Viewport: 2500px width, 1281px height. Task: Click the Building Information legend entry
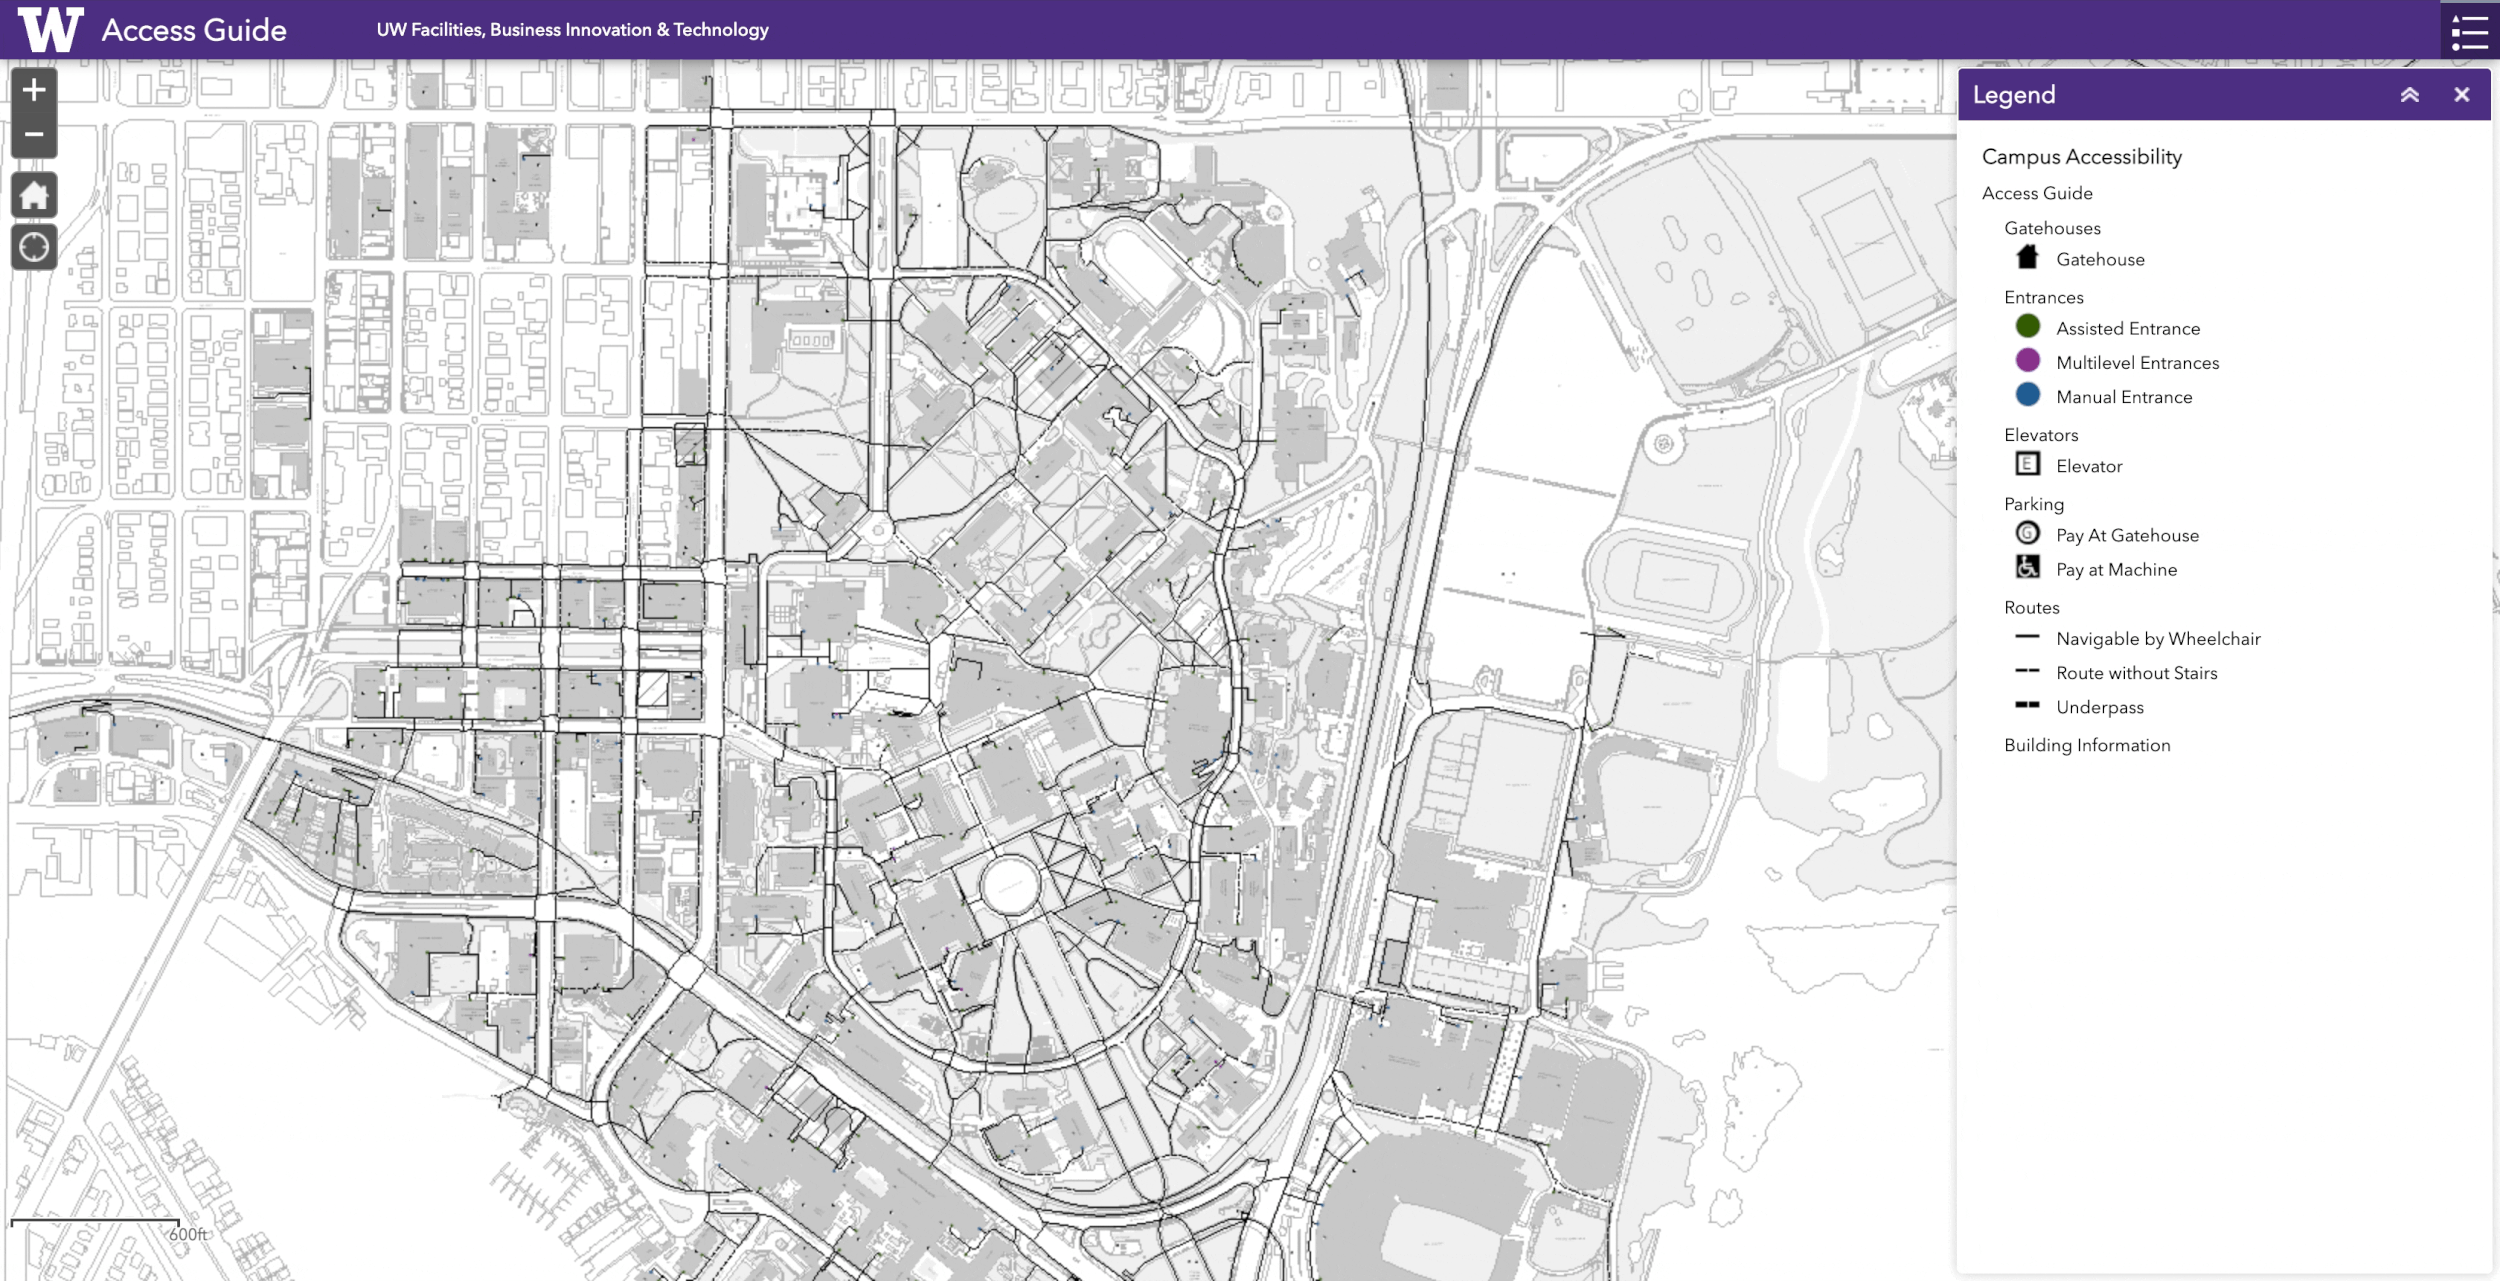2086,745
